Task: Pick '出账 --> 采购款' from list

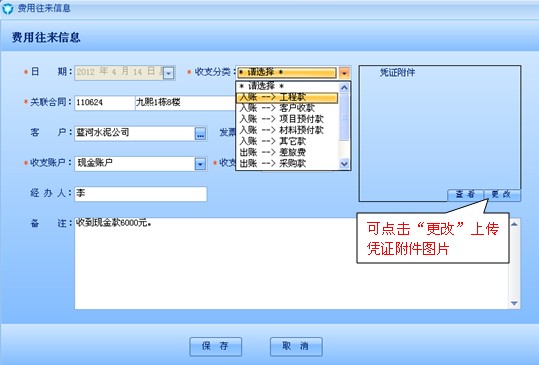Action: (x=287, y=163)
